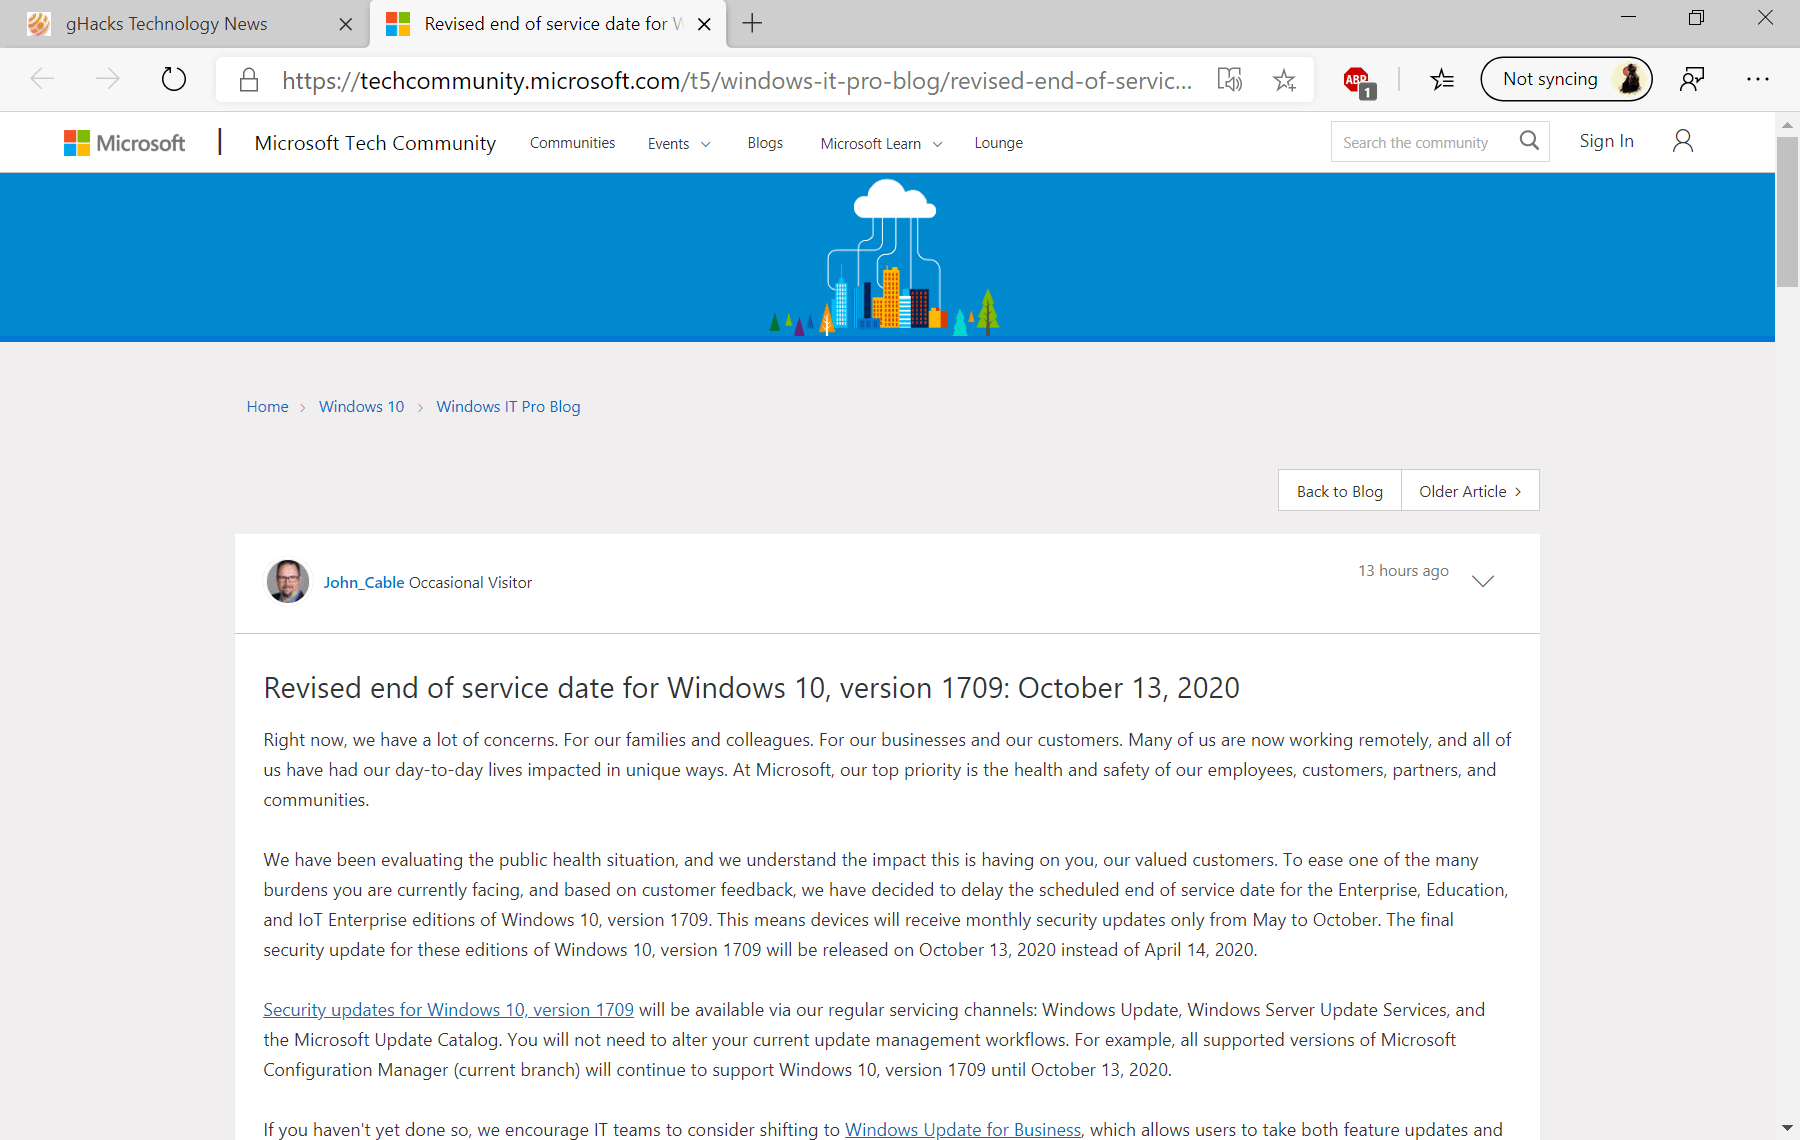Open Read Aloud / Immersive Reader icon
Image resolution: width=1800 pixels, height=1140 pixels.
(1229, 79)
